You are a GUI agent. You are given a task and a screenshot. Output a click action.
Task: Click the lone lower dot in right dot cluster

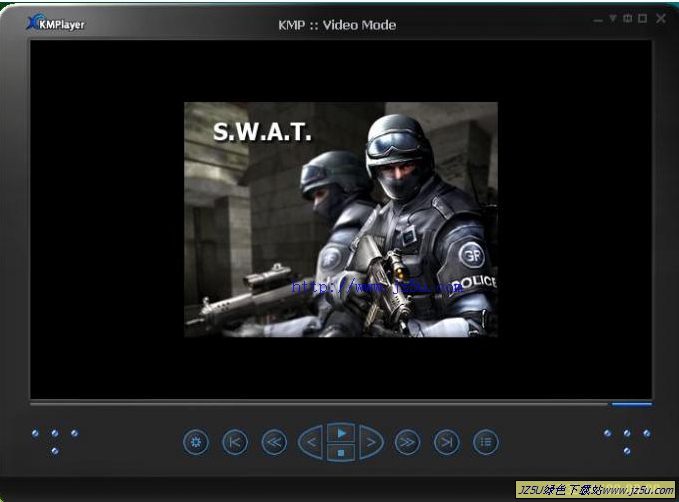627,451
